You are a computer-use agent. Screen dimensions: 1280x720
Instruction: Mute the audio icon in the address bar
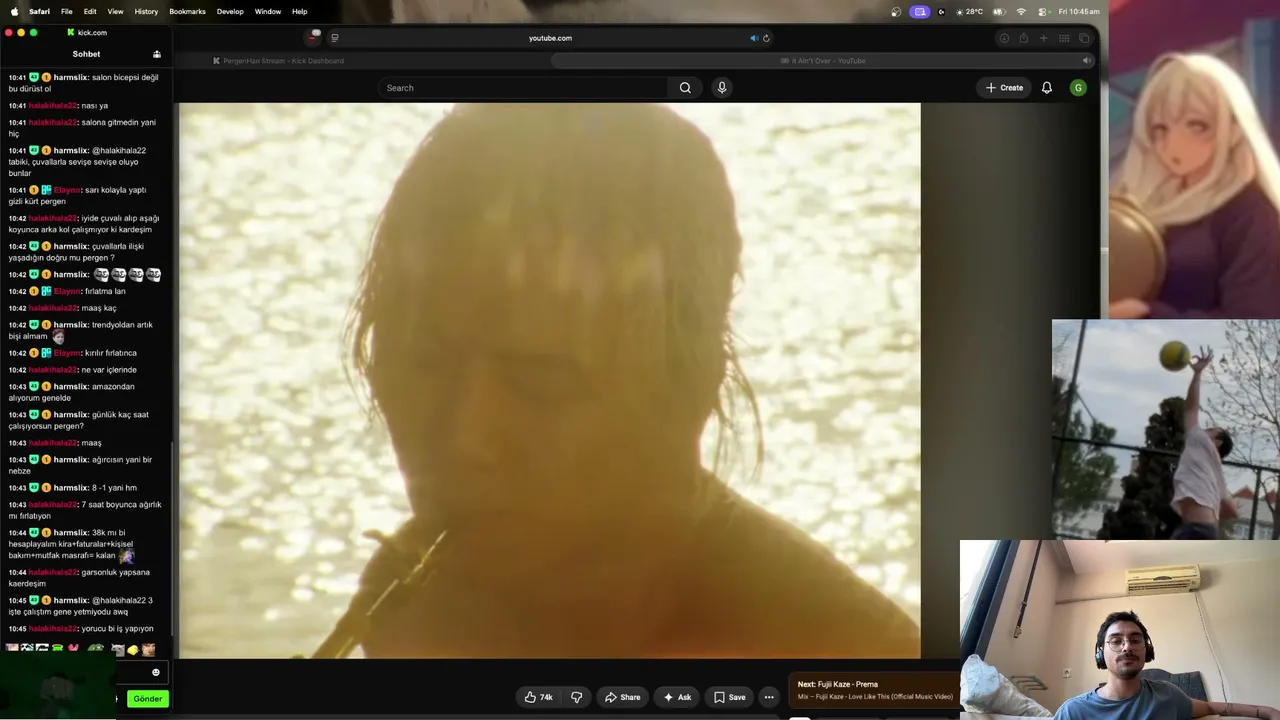pyautogui.click(x=754, y=38)
